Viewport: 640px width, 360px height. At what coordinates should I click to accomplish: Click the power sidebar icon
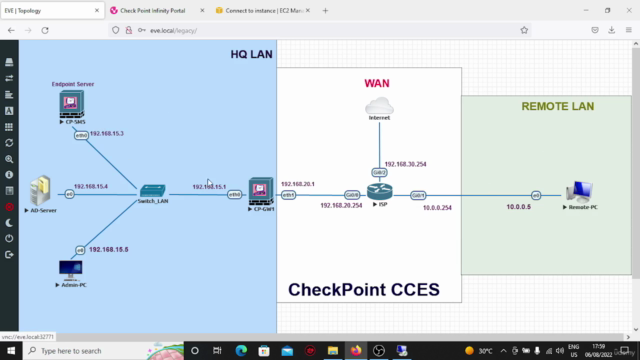9,238
